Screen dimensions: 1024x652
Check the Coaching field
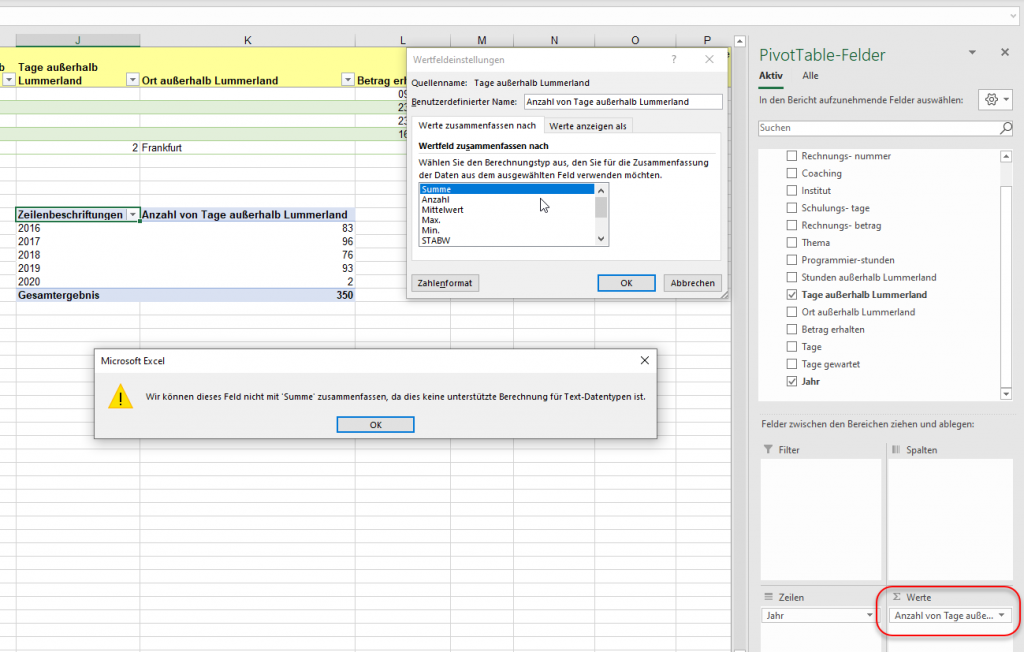[x=792, y=173]
